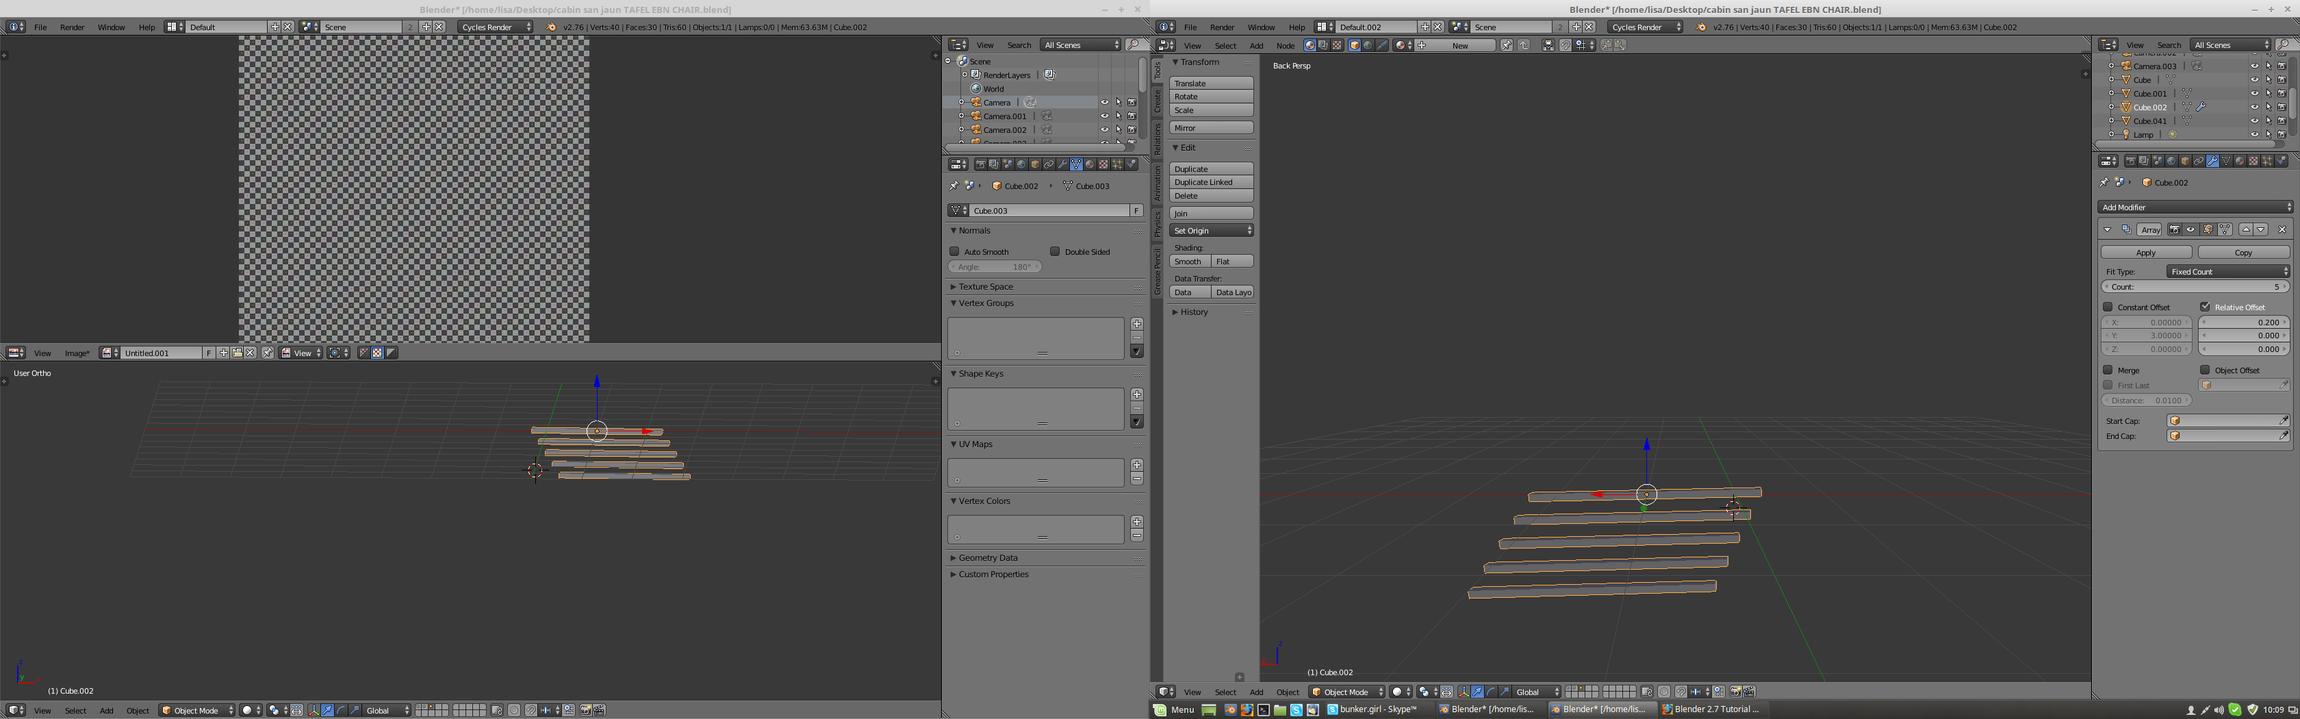Viewport: 2300px width, 719px height.
Task: Open the constraints chain tab in left window properties
Action: pos(1049,164)
